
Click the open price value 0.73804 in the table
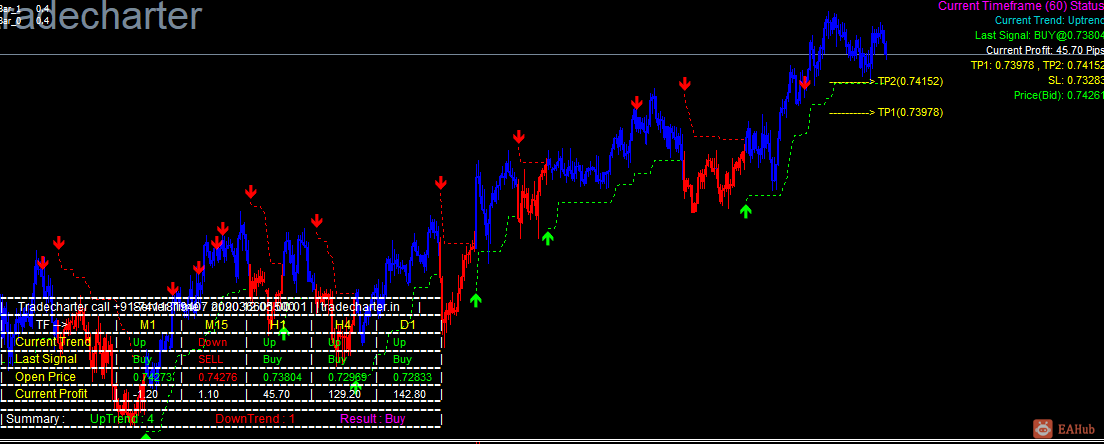282,376
